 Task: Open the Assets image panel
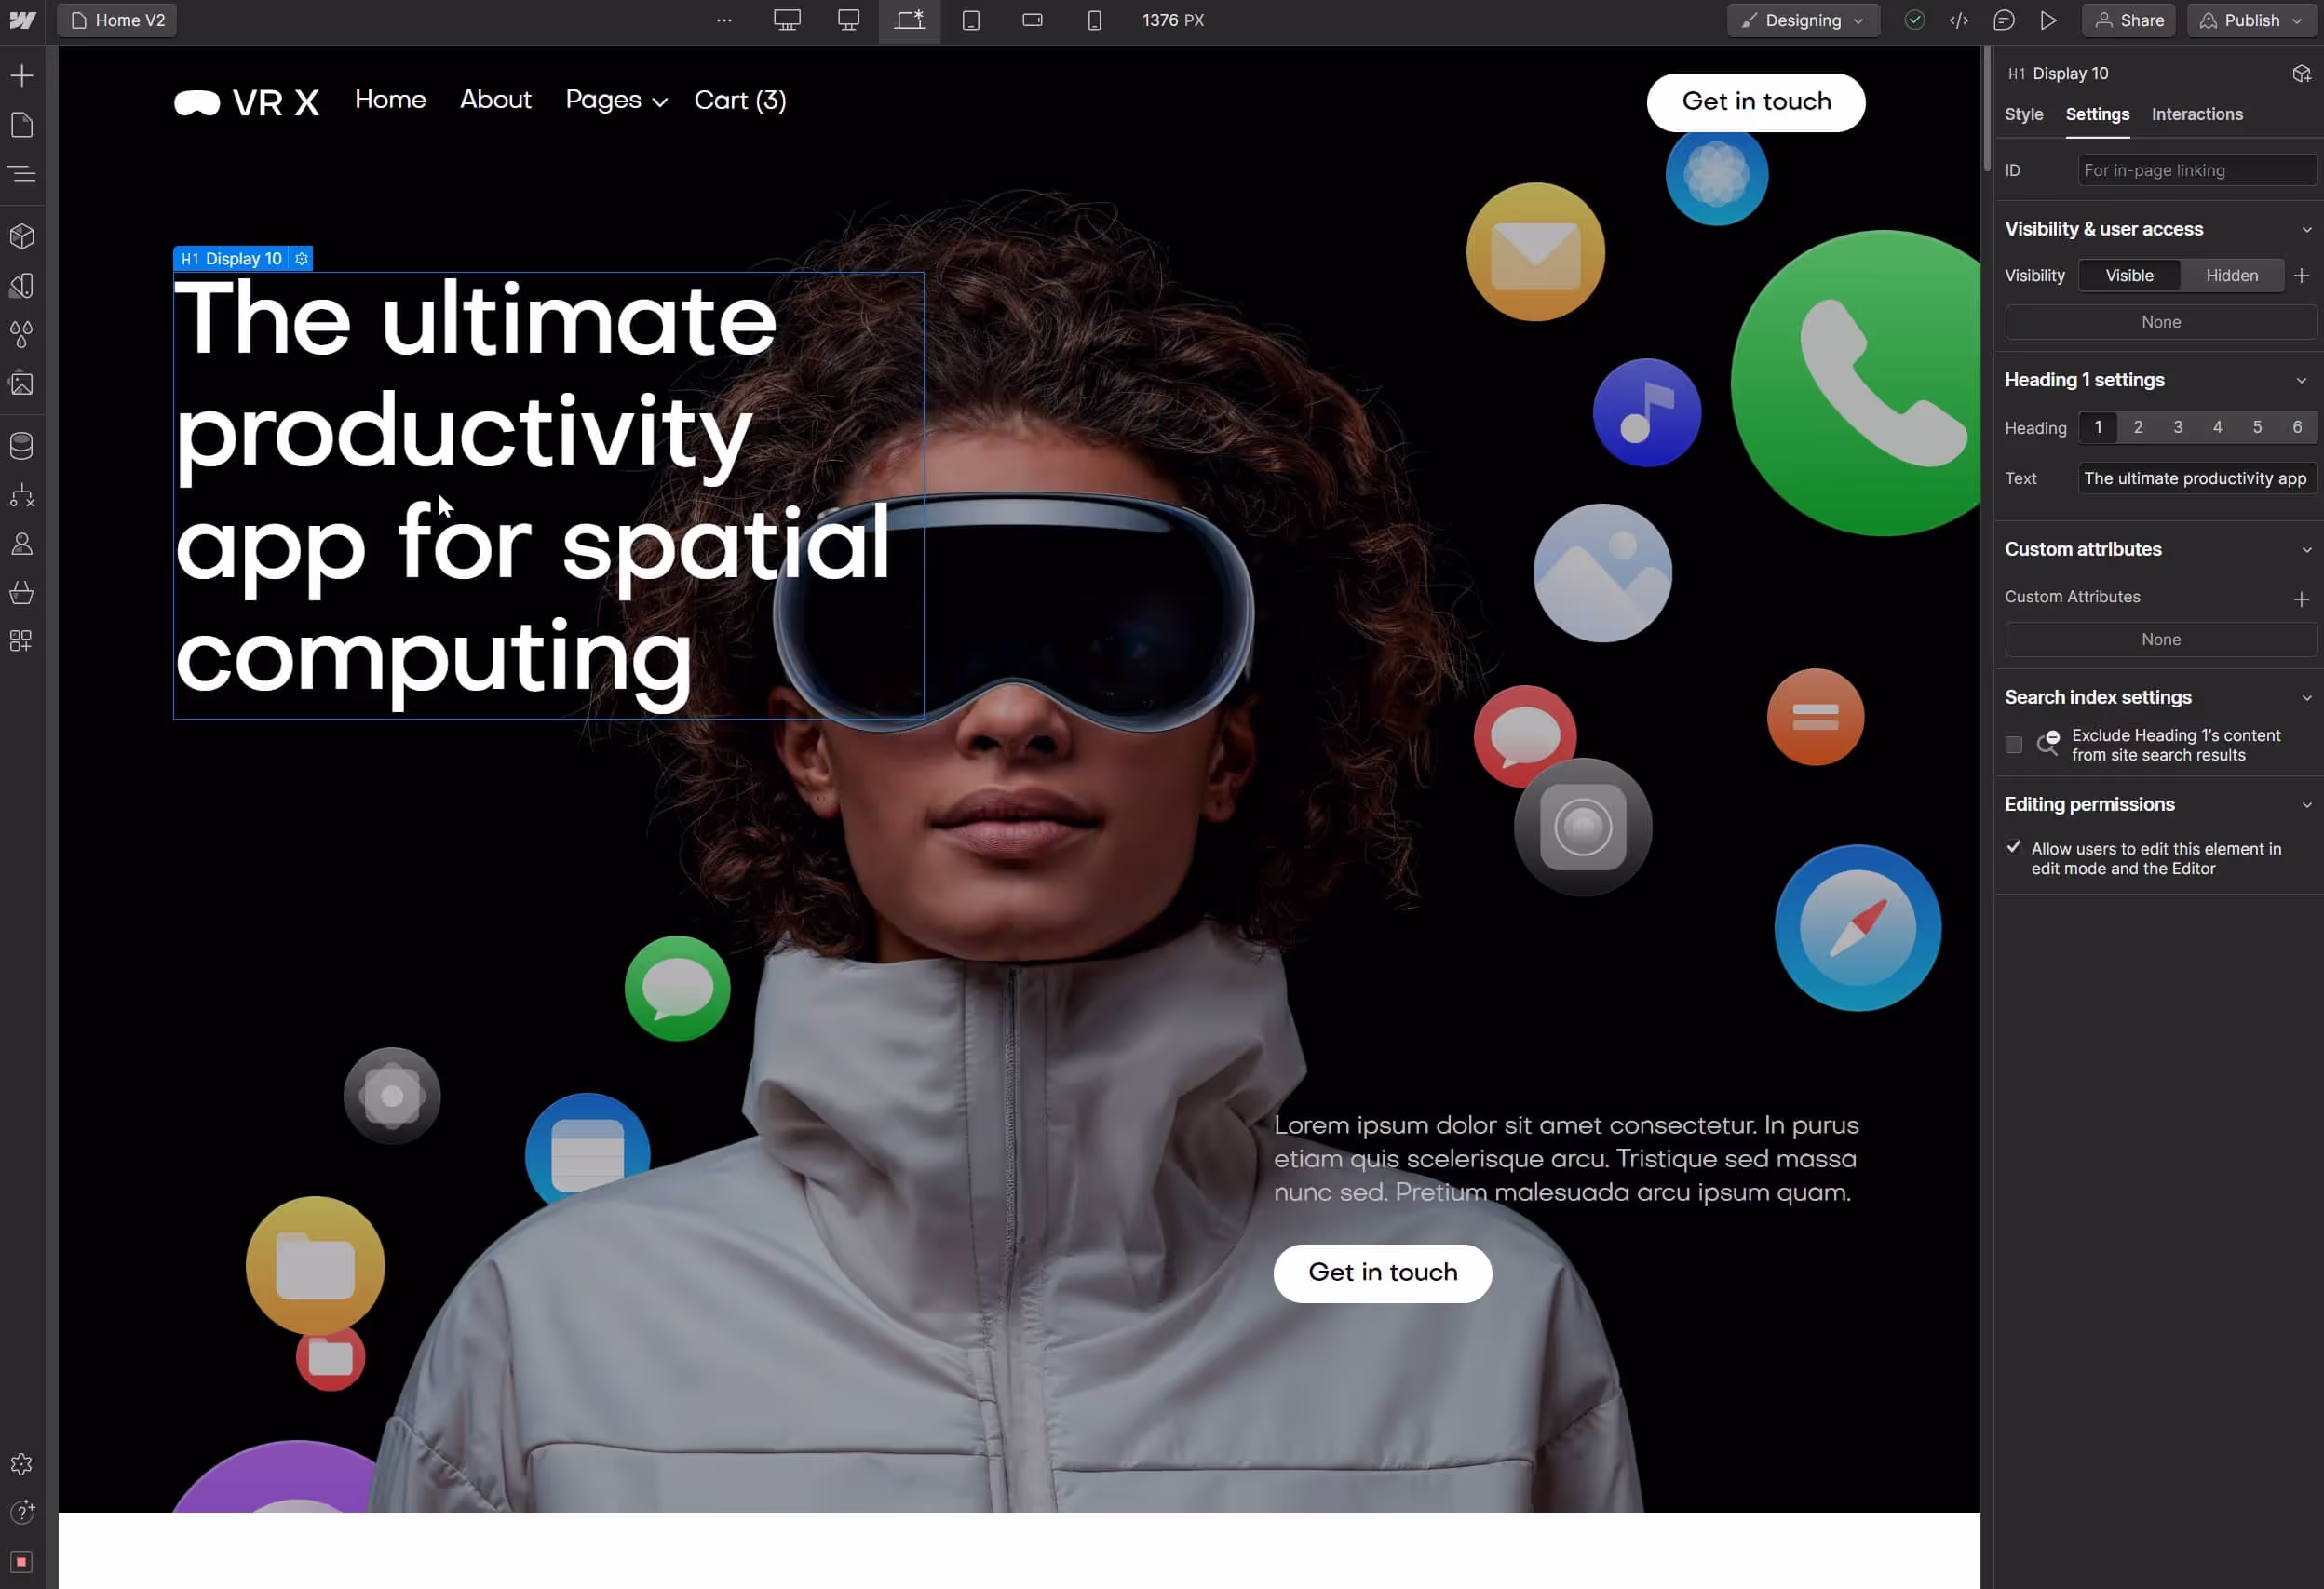(x=22, y=384)
